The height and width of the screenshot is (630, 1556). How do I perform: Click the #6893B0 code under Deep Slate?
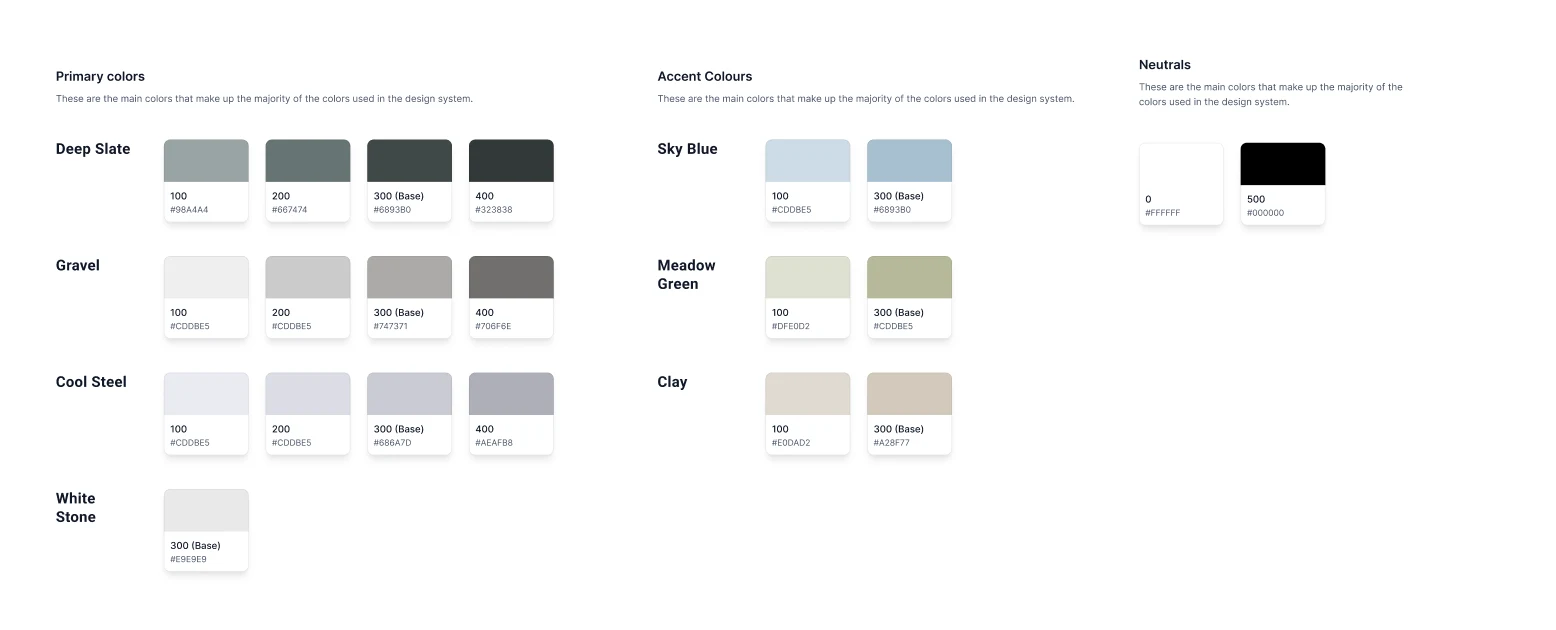click(392, 210)
